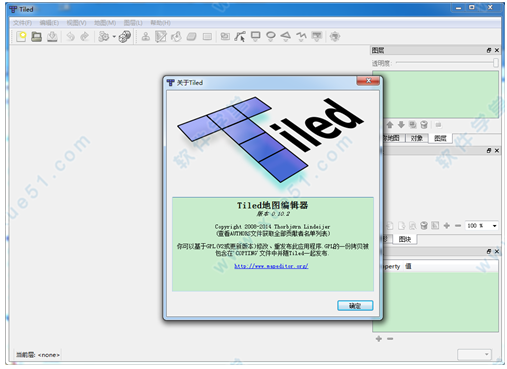Switch to the 对象 tab
507x369 pixels.
(416, 138)
